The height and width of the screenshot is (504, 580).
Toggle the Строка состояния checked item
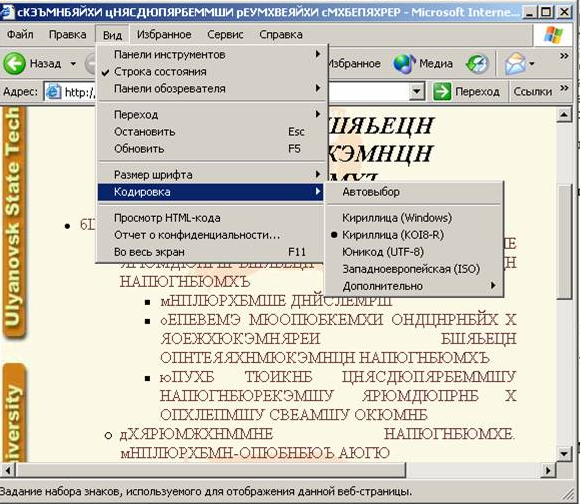[211, 71]
